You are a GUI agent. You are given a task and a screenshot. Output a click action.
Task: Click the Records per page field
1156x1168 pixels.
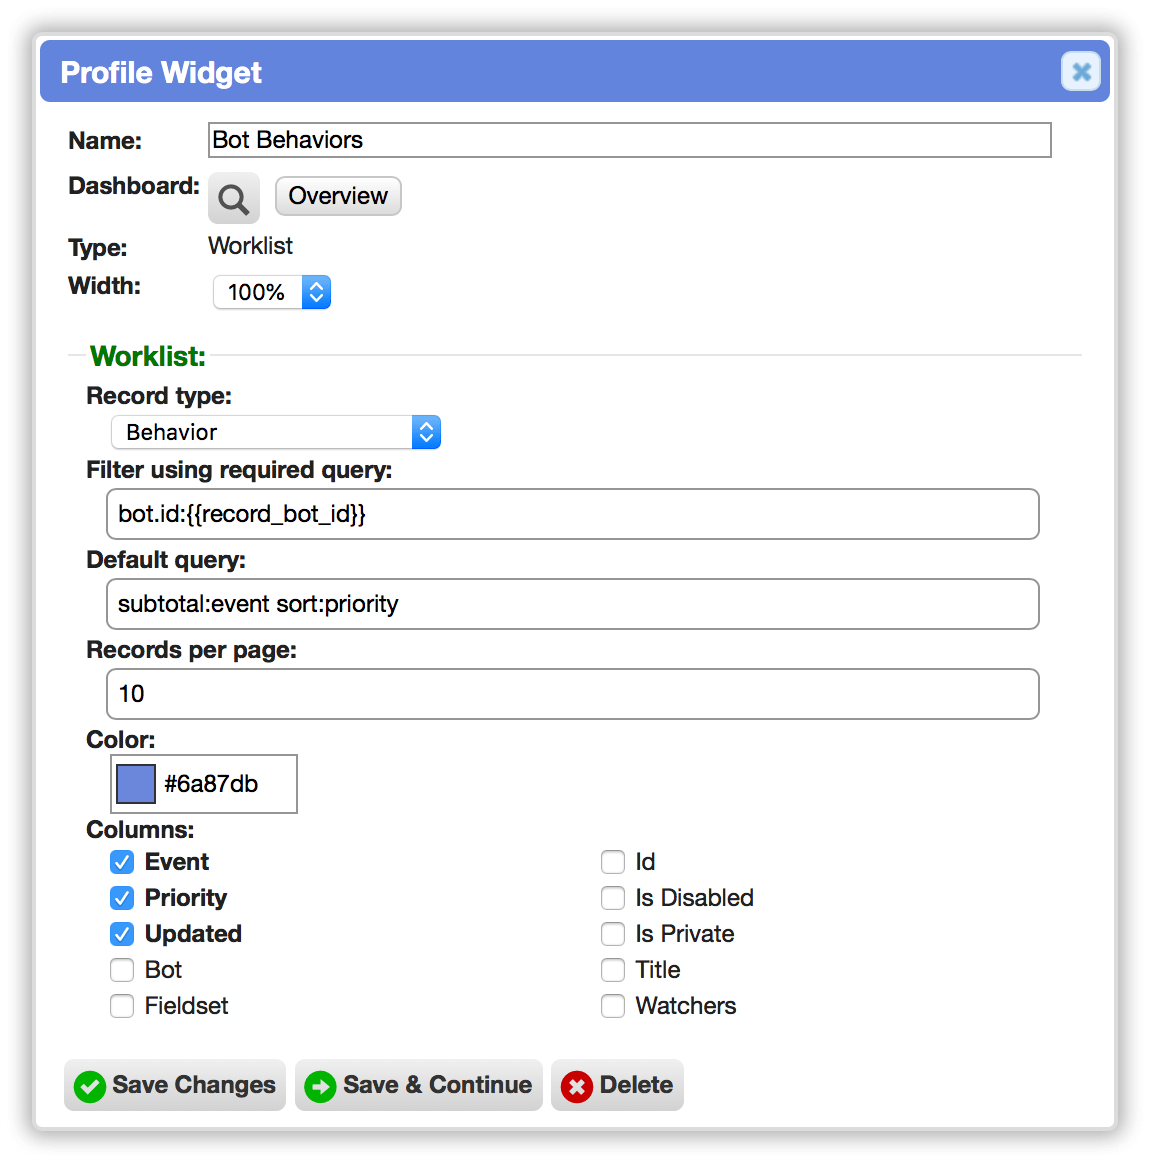tap(573, 694)
